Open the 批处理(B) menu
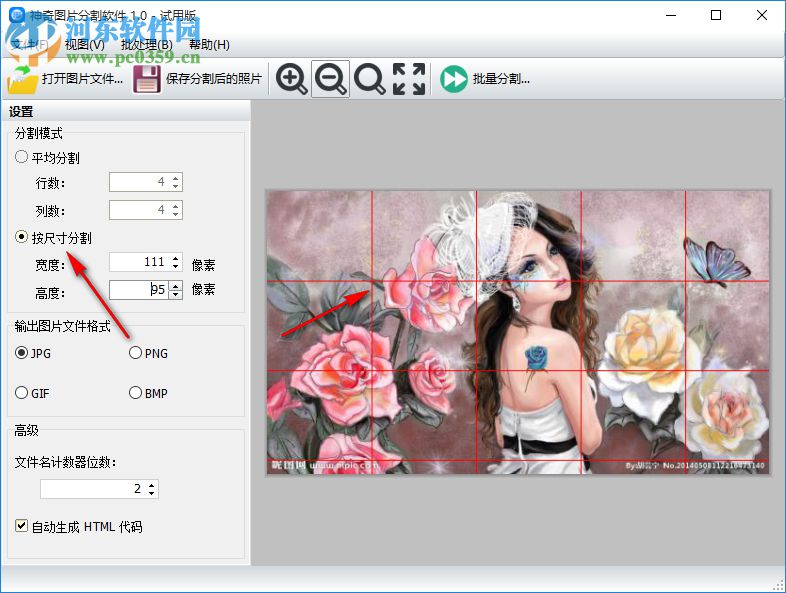 coord(146,45)
